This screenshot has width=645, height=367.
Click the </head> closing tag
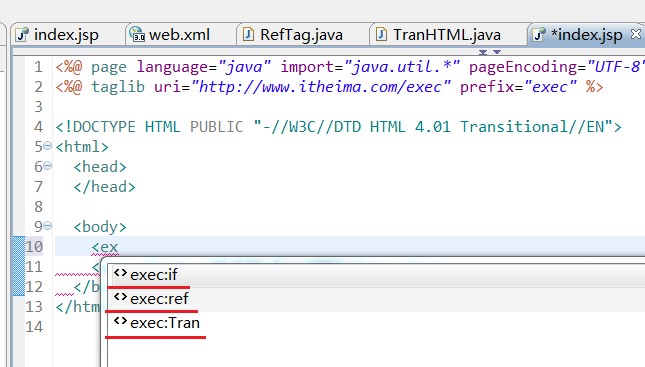[104, 187]
